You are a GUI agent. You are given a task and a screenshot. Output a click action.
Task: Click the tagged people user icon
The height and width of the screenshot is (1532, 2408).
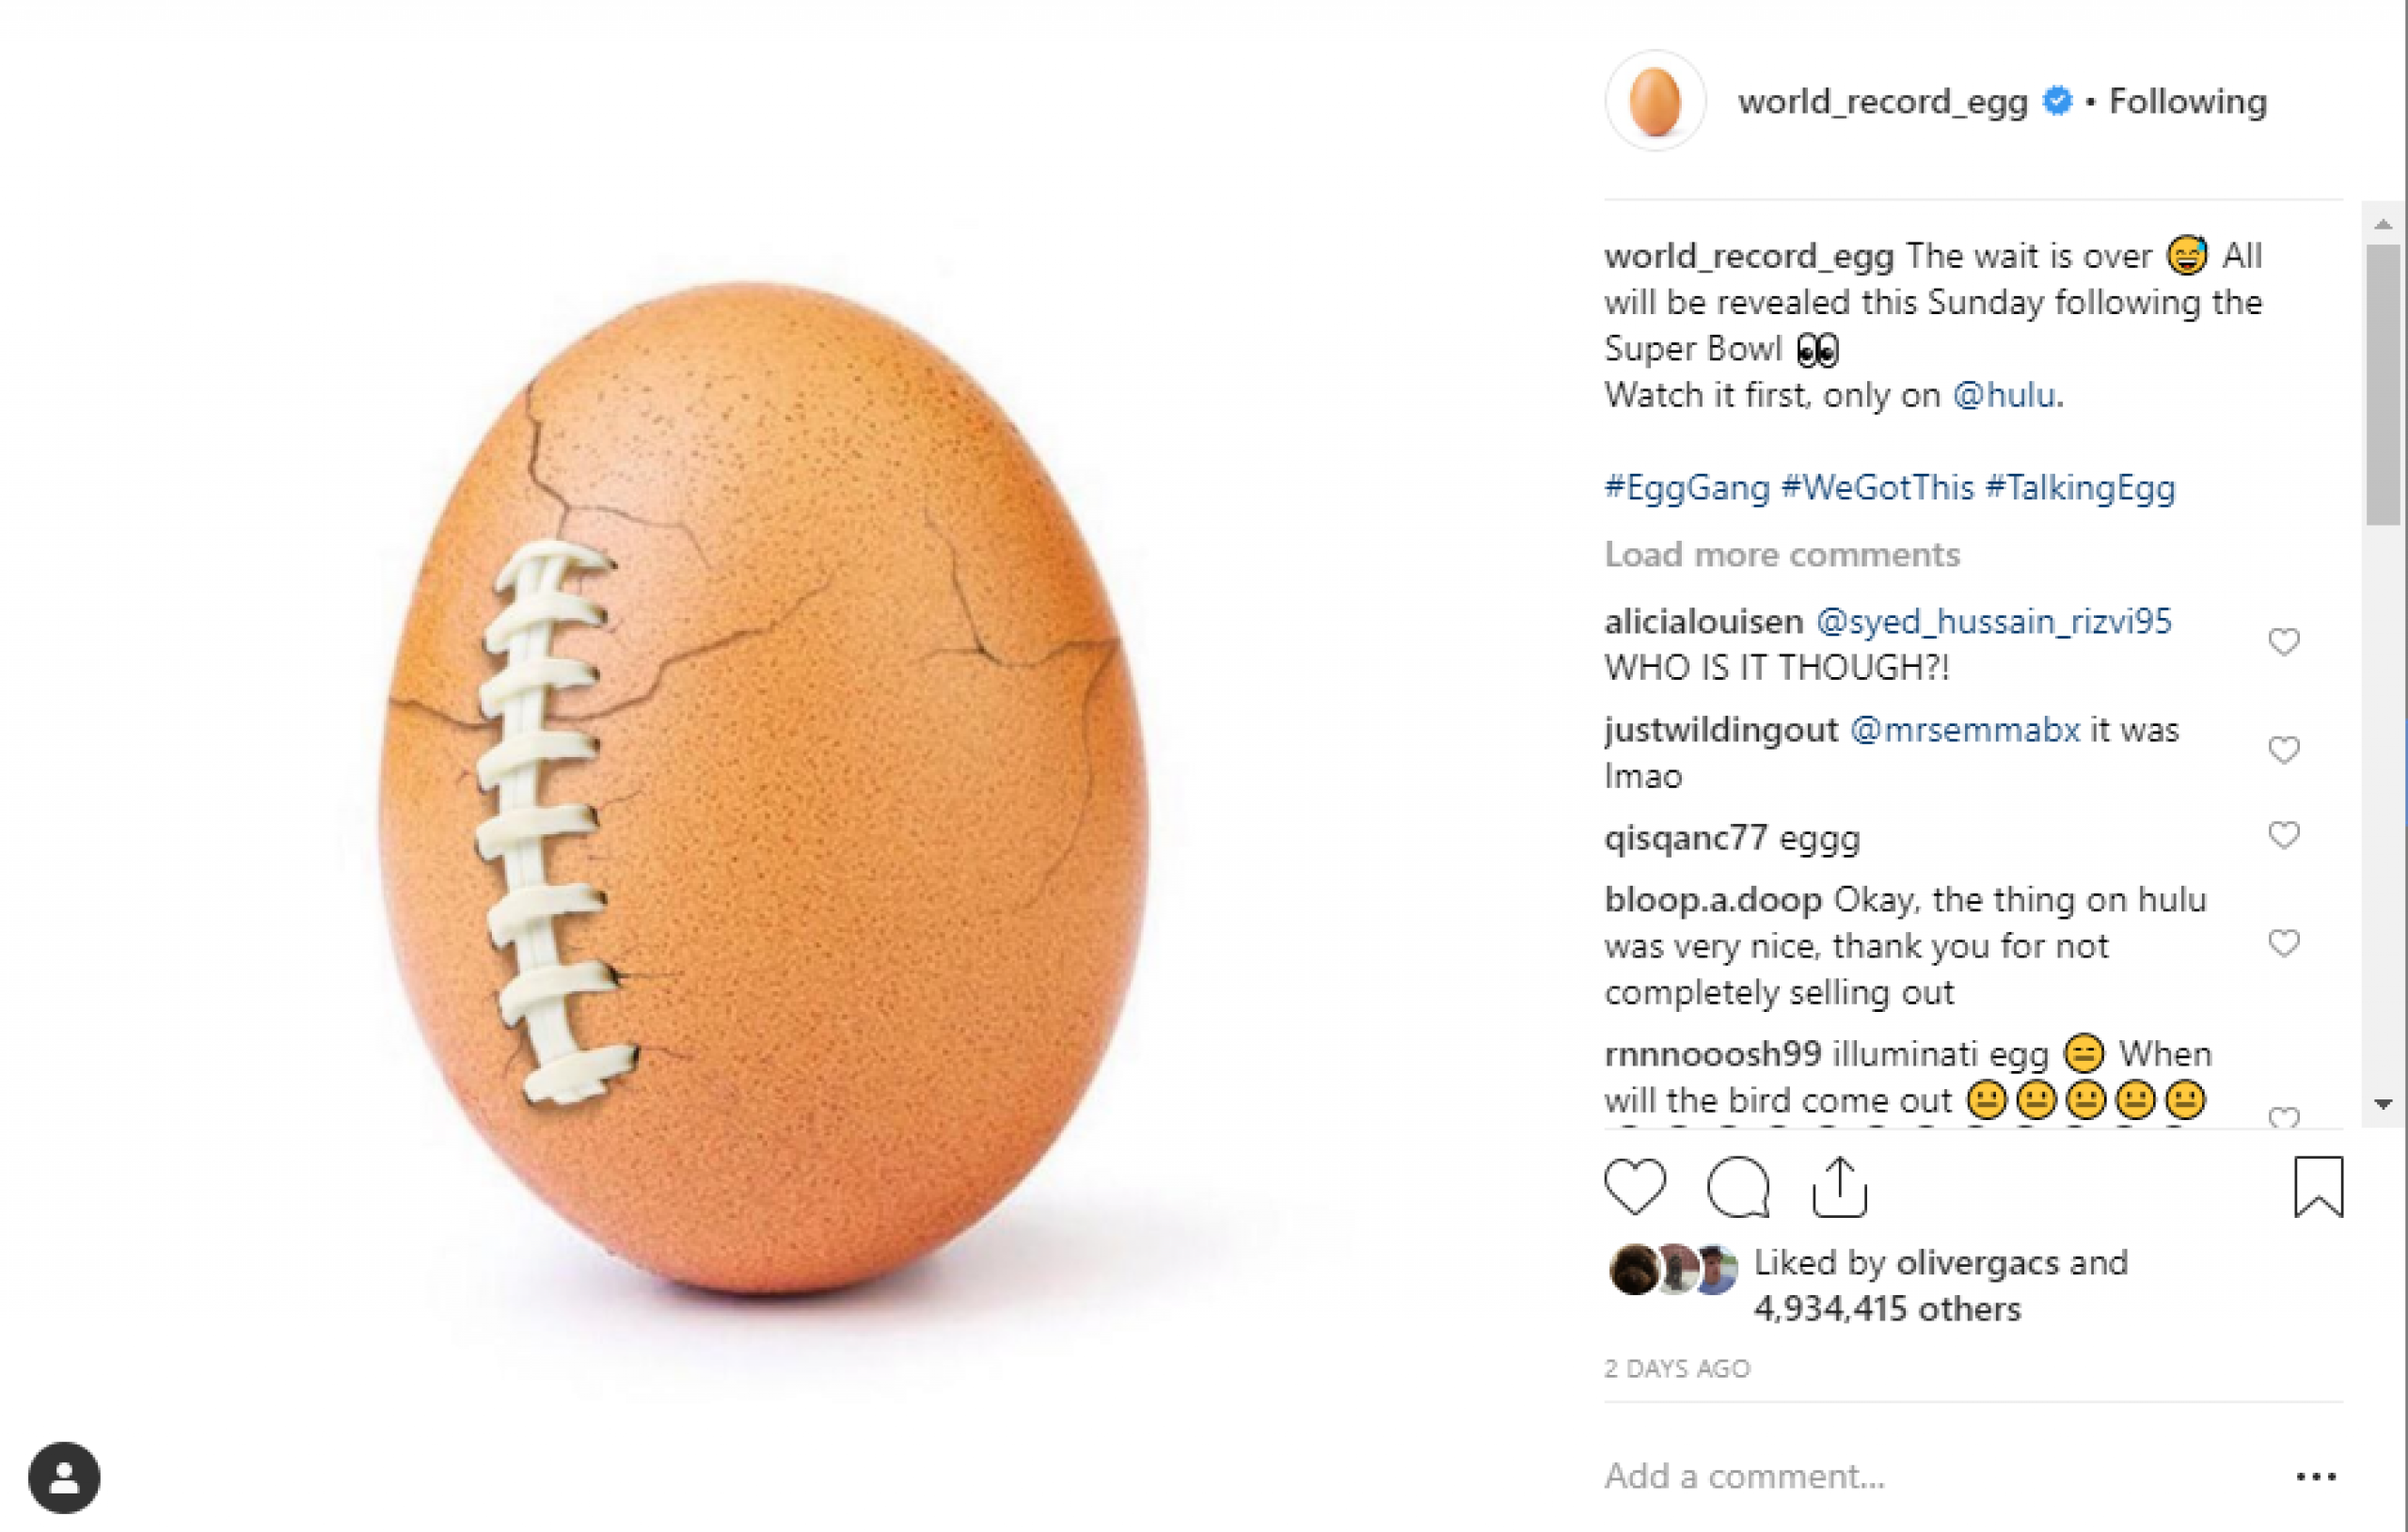64,1477
